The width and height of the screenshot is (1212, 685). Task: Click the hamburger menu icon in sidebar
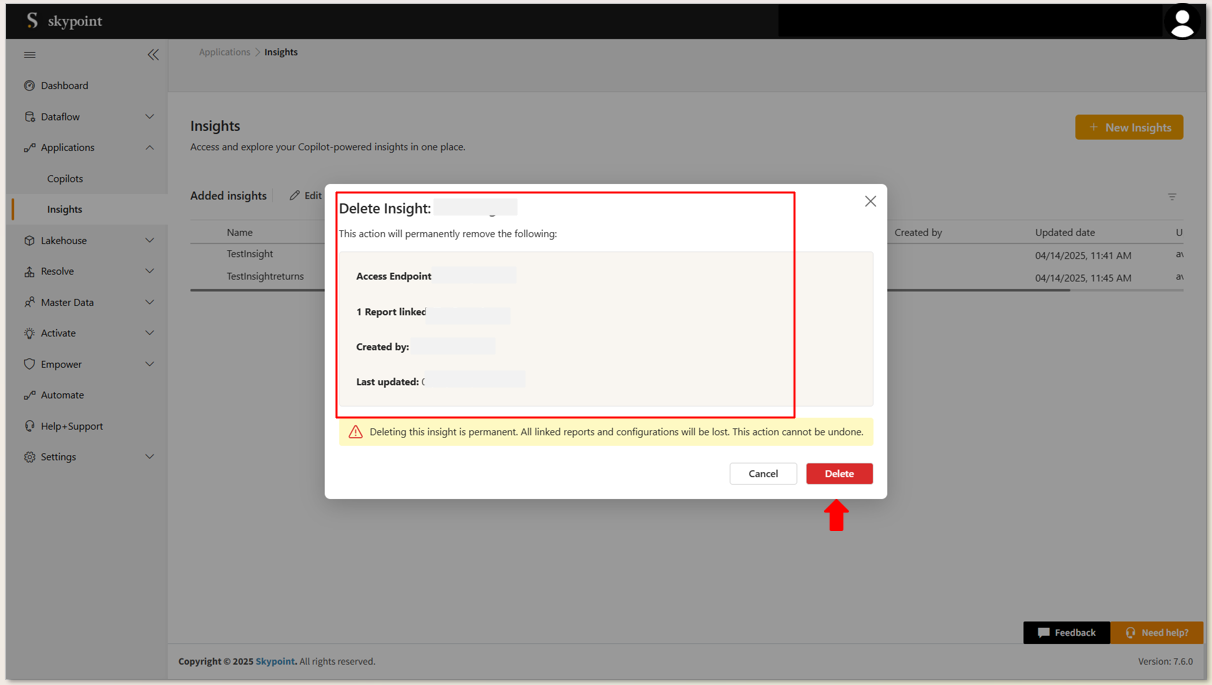29,55
